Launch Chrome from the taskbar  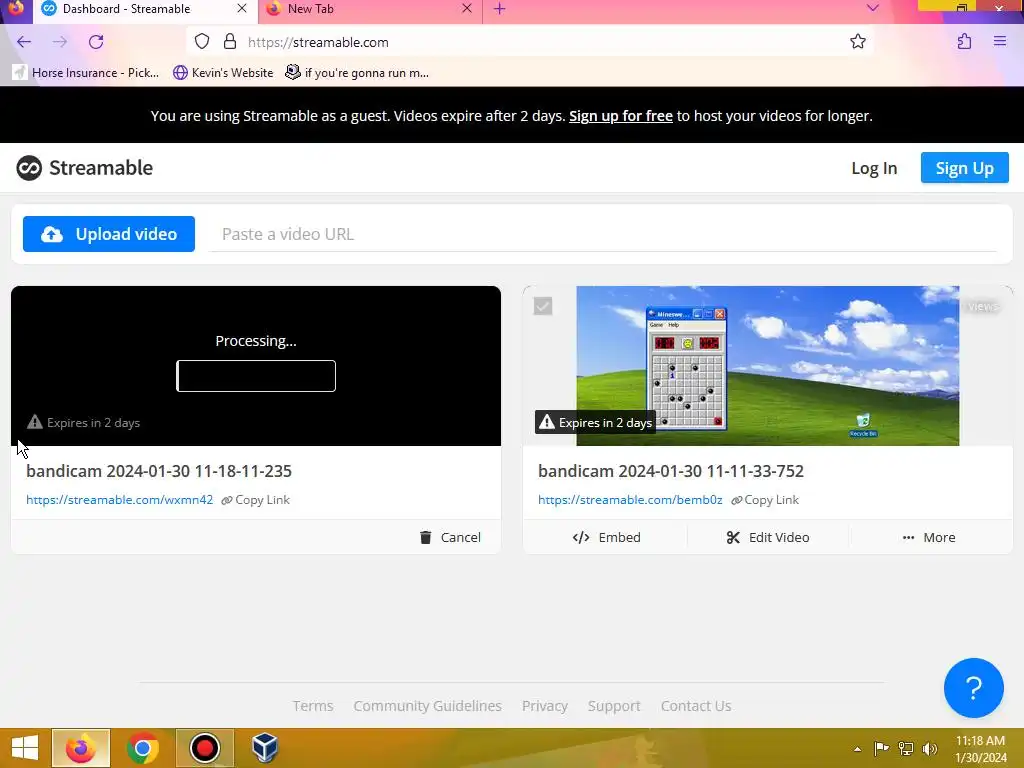pyautogui.click(x=143, y=748)
